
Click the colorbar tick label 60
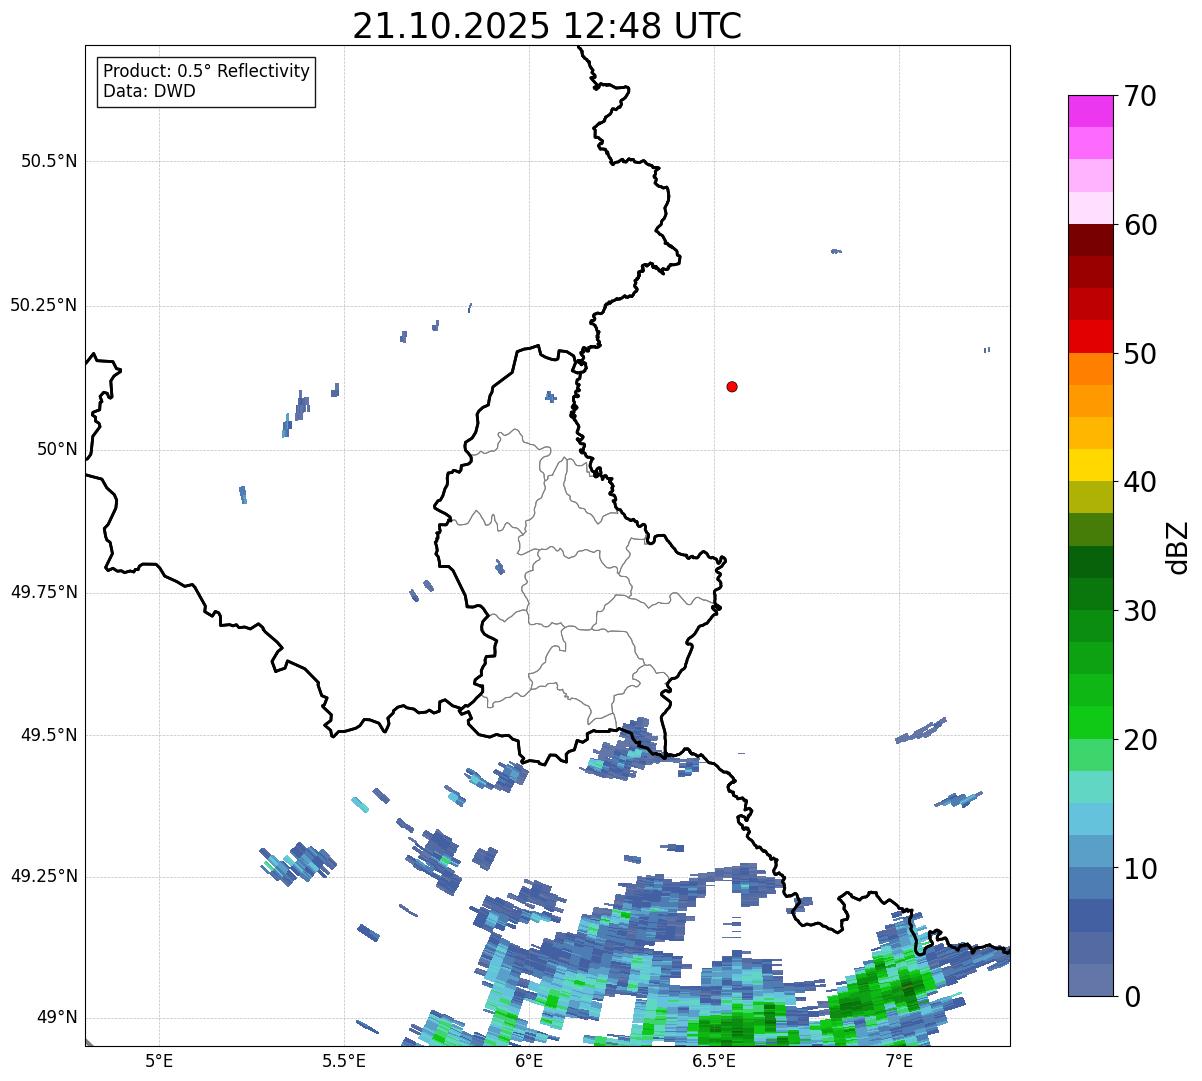(1140, 225)
